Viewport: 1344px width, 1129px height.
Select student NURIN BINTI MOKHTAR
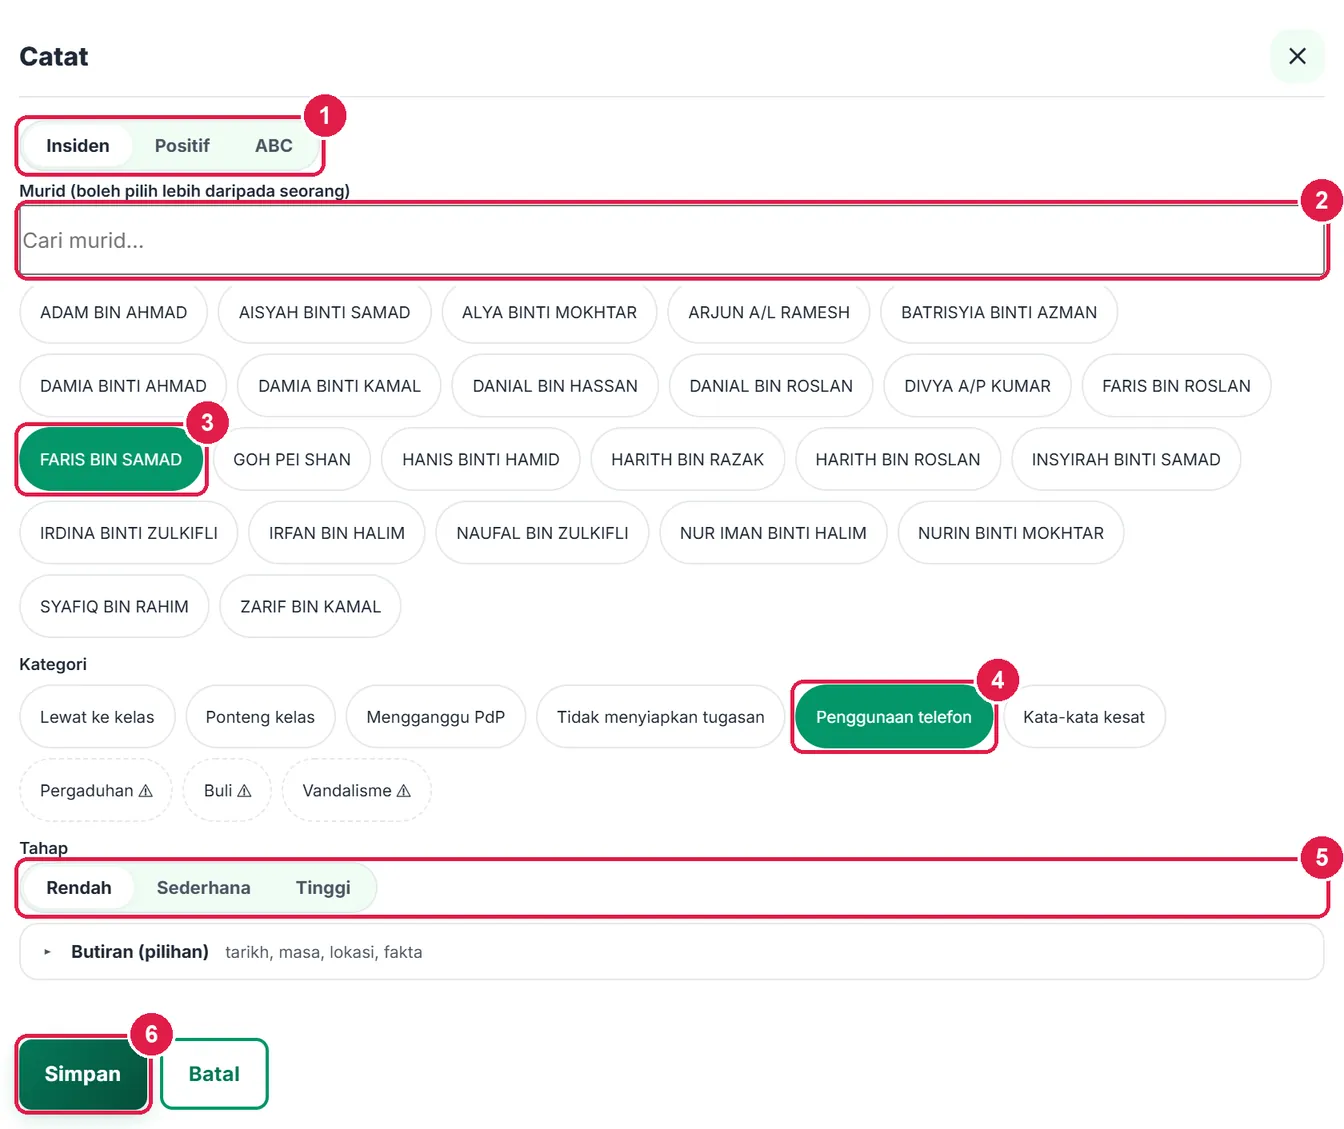(1011, 533)
